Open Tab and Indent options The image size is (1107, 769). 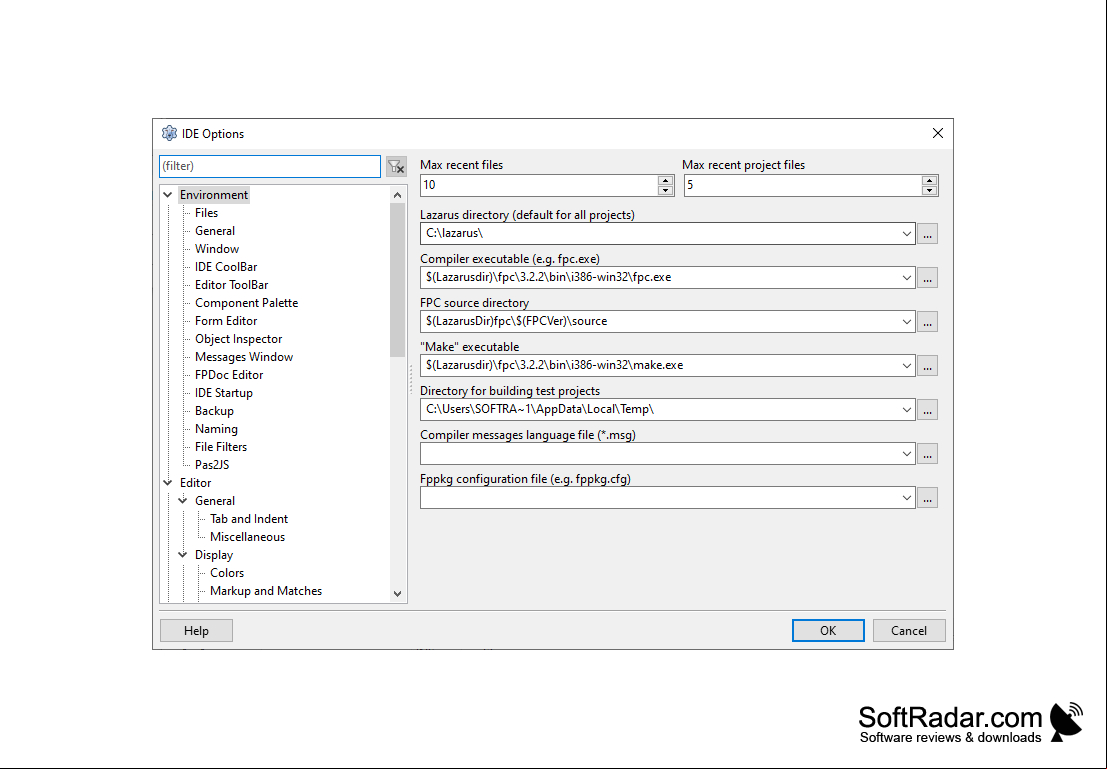(249, 519)
